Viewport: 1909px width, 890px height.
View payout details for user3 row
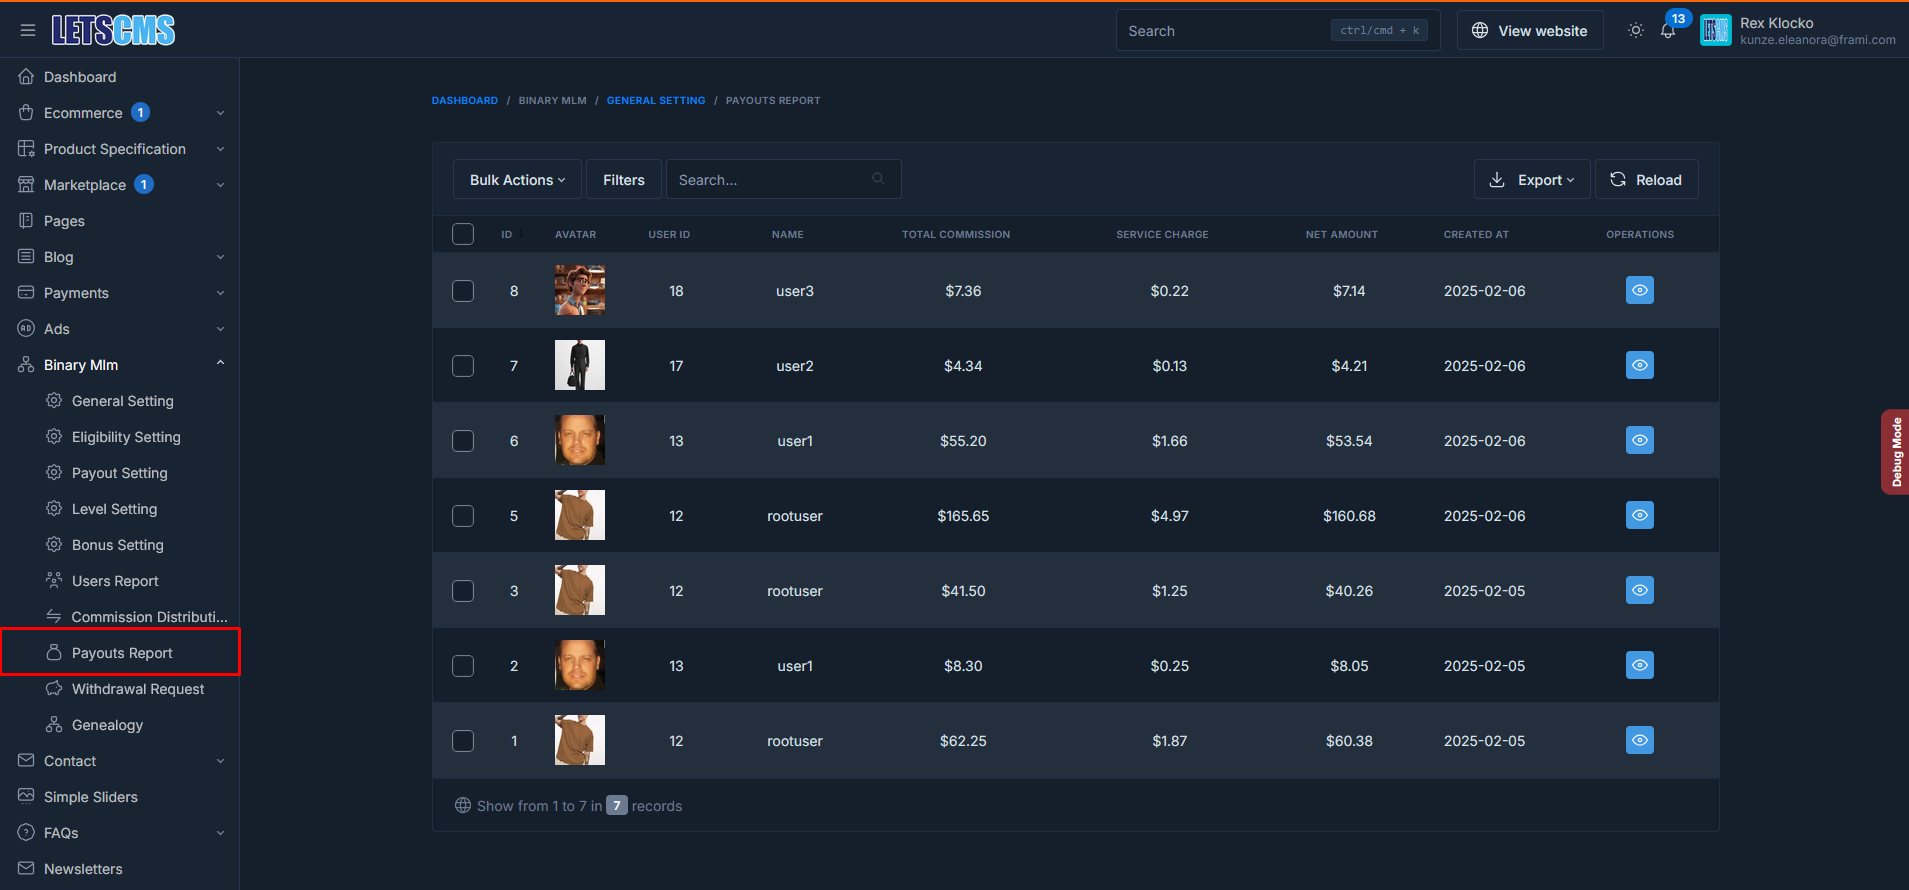coord(1639,290)
